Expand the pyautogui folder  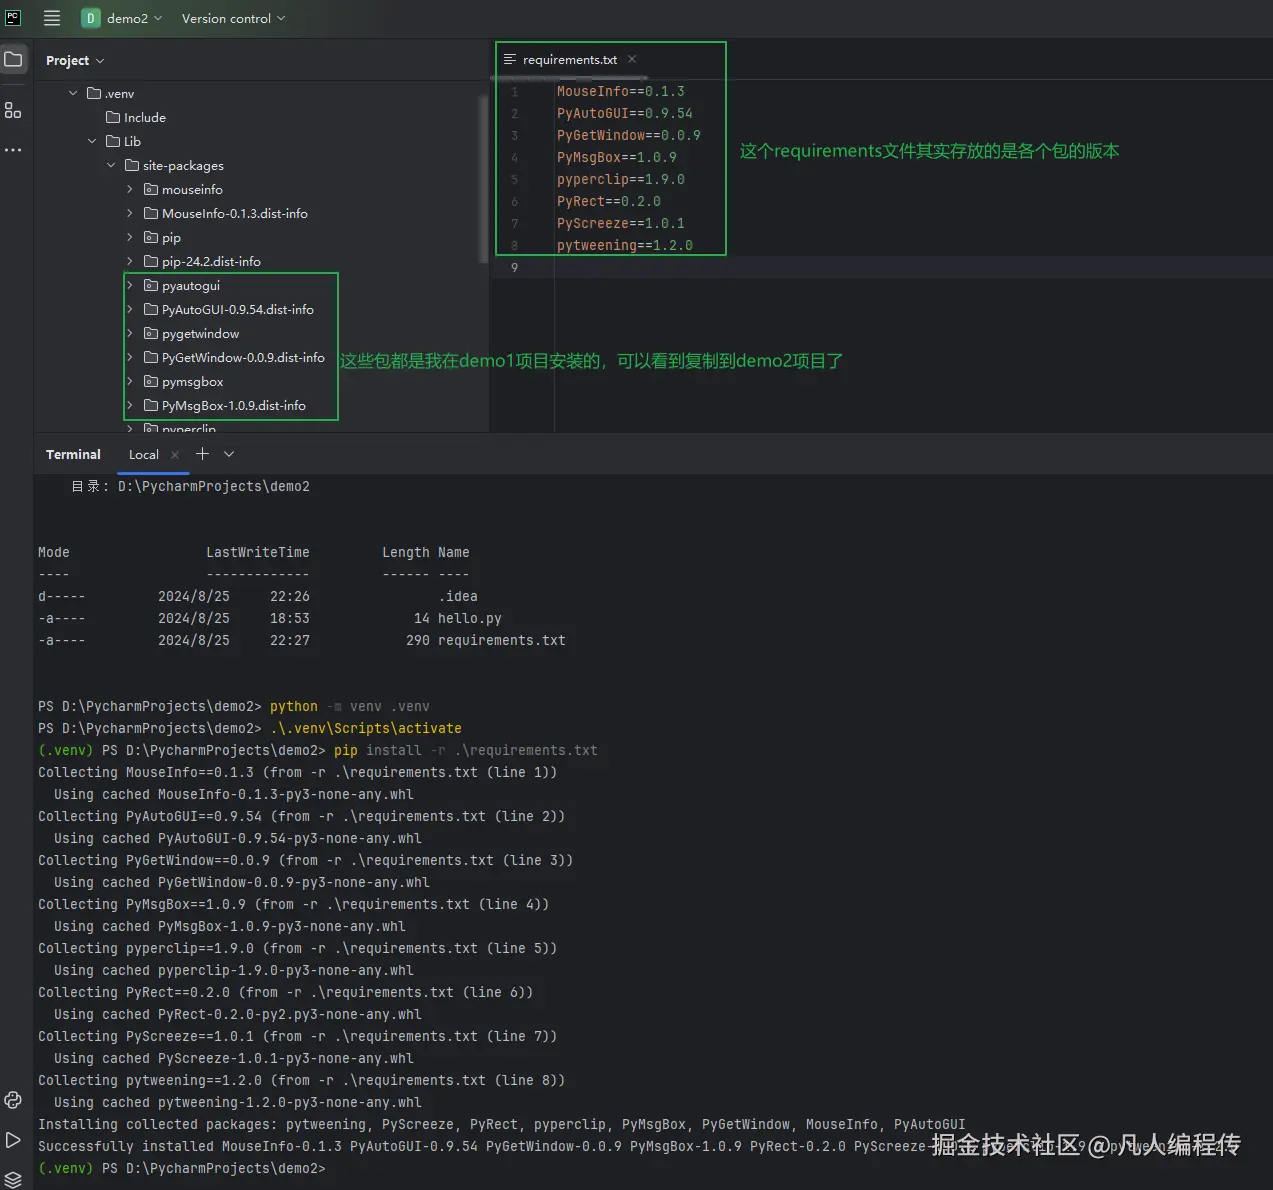click(x=130, y=285)
